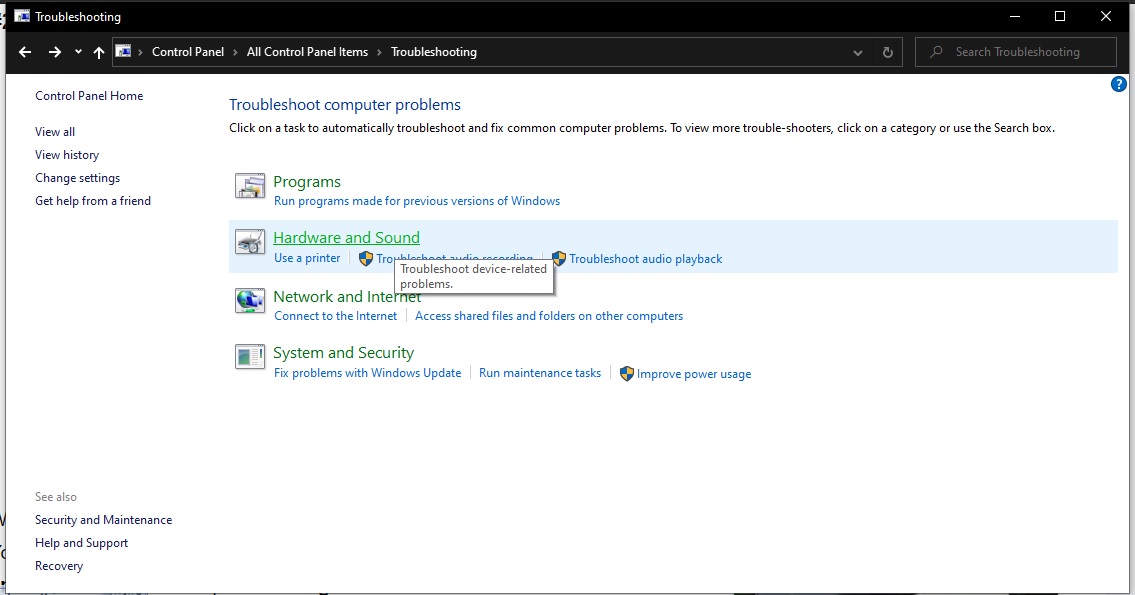Open the blue Help question mark icon

pos(1119,85)
